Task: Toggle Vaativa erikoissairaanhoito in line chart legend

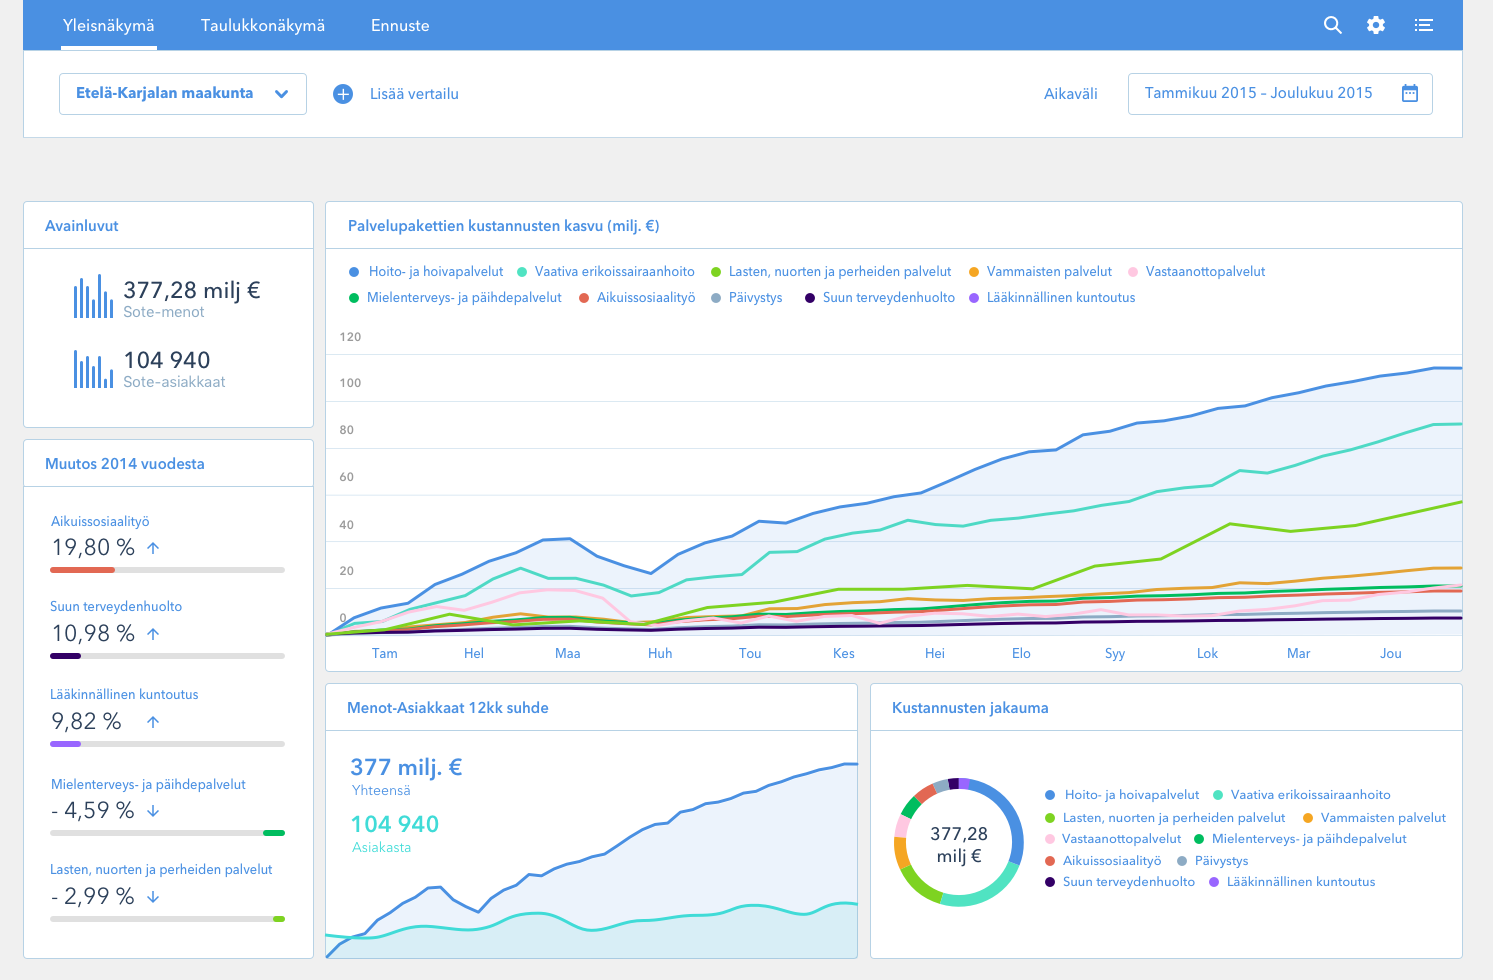Action: pos(606,272)
